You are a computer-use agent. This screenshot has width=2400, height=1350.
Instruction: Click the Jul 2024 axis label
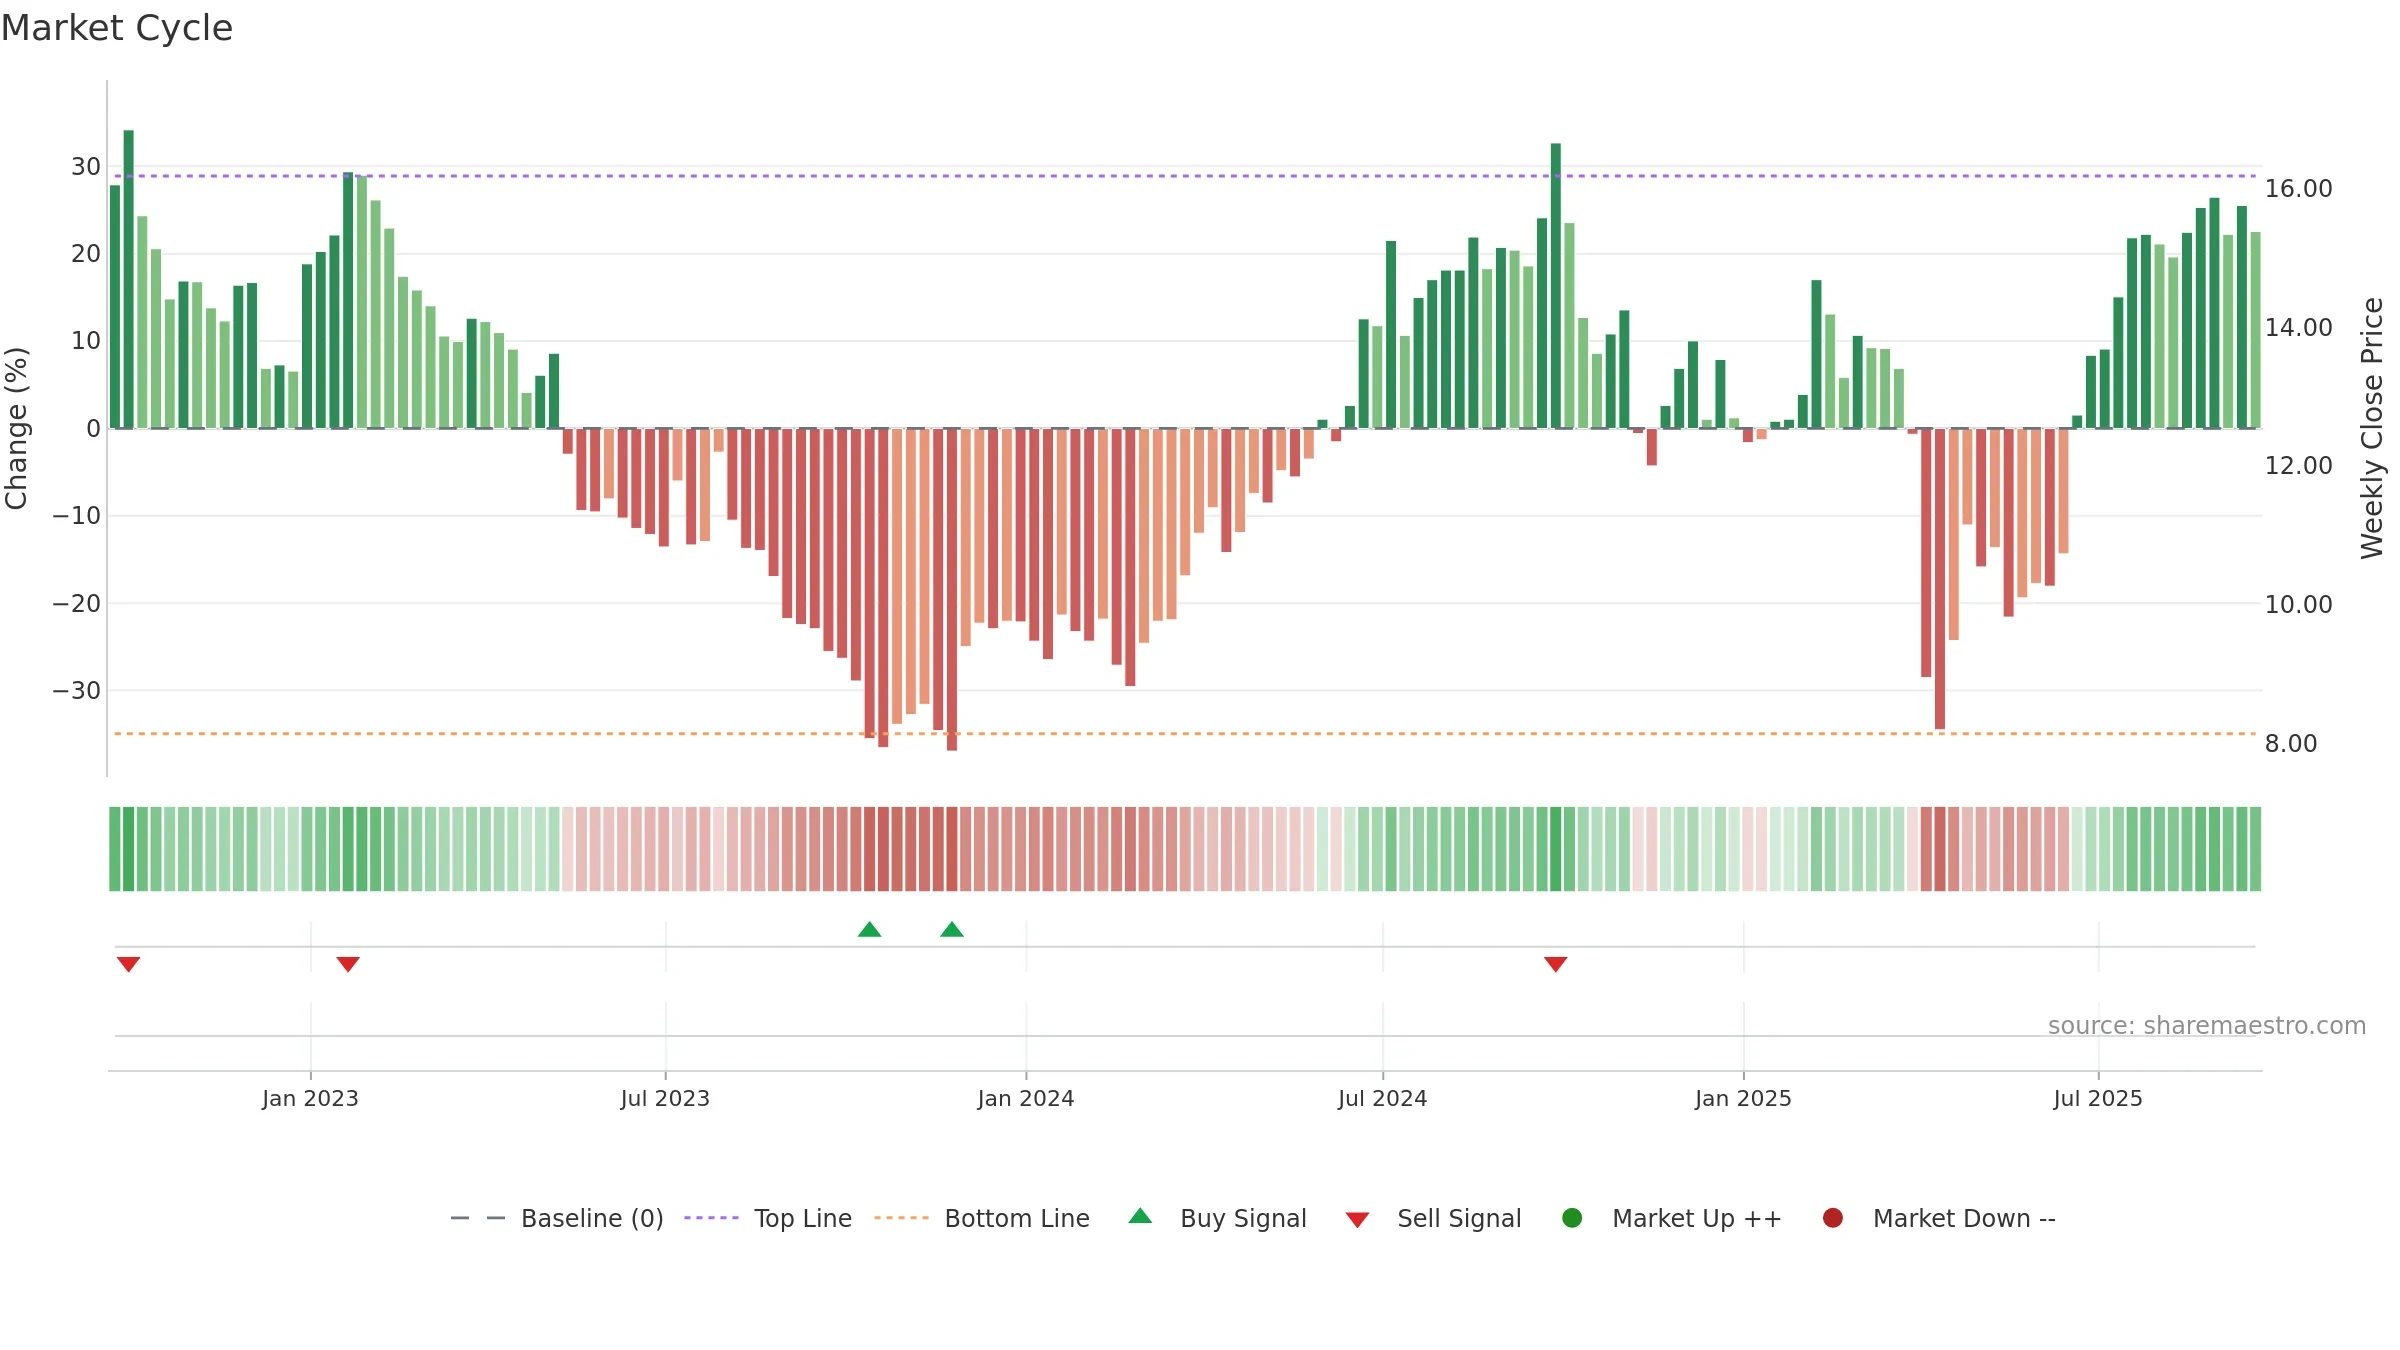pos(1383,1099)
